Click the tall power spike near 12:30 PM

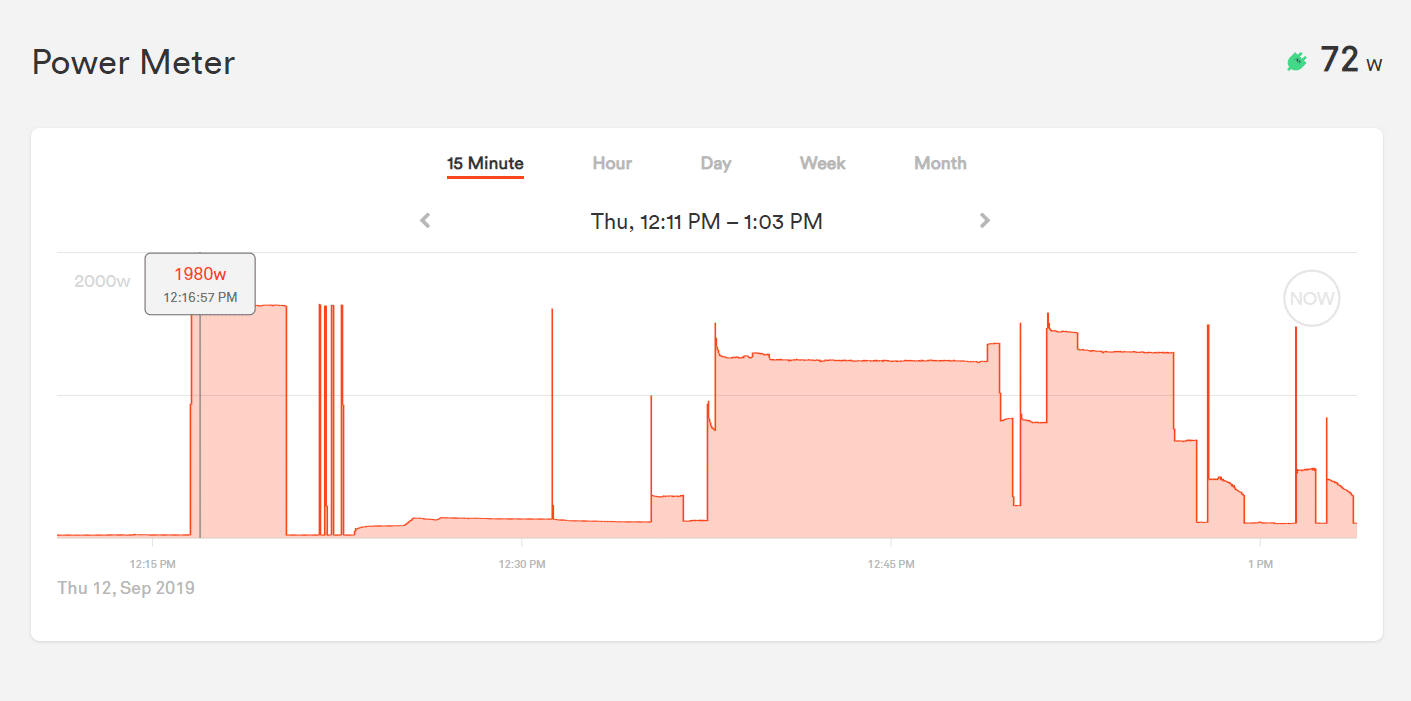click(551, 400)
